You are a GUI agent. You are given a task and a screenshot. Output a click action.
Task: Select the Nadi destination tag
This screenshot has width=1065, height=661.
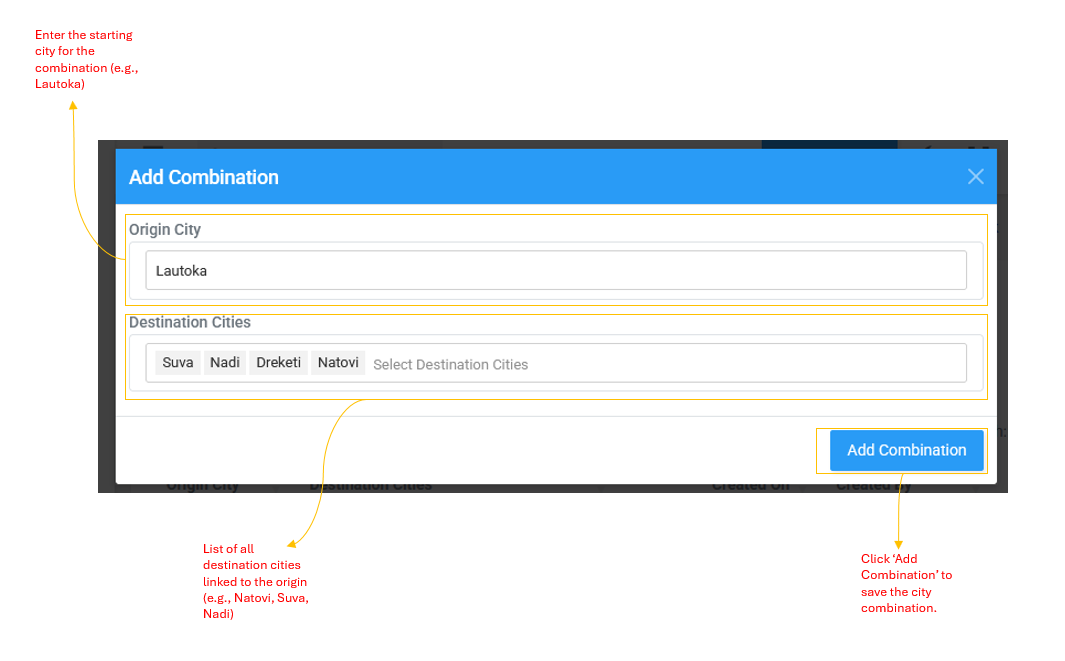point(225,363)
